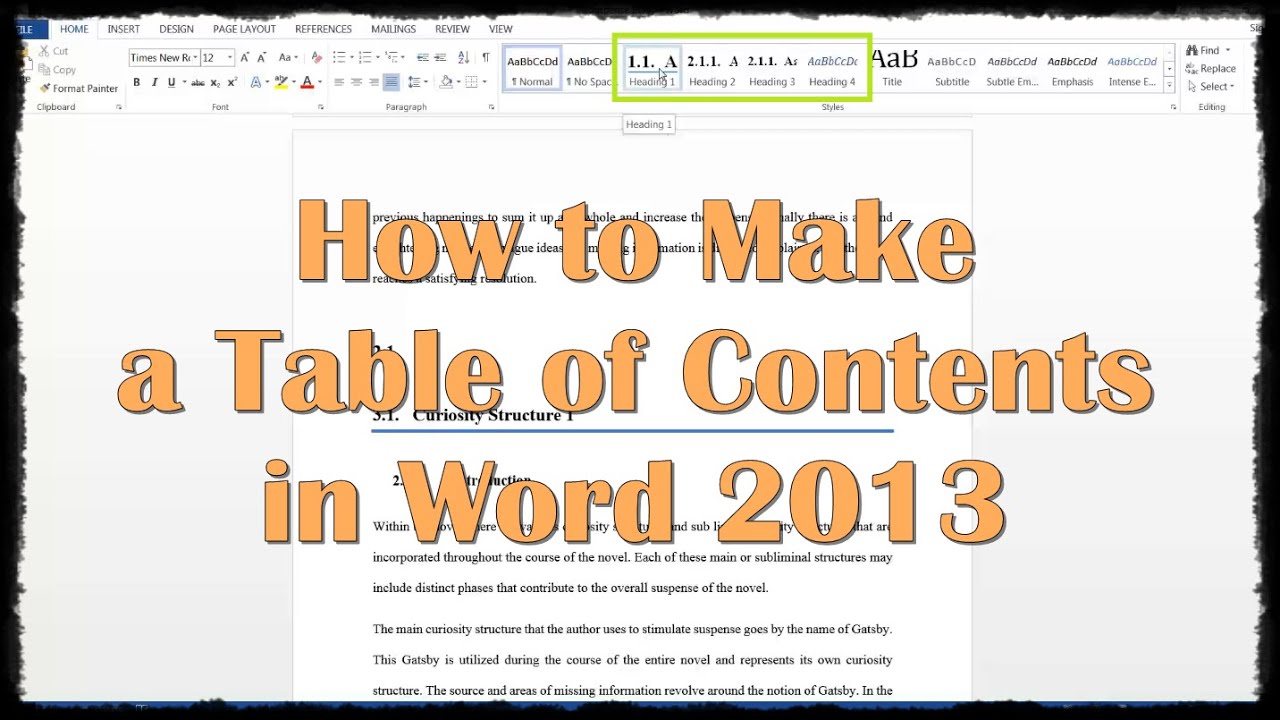Apply text highlight color
1280x720 pixels.
point(281,83)
